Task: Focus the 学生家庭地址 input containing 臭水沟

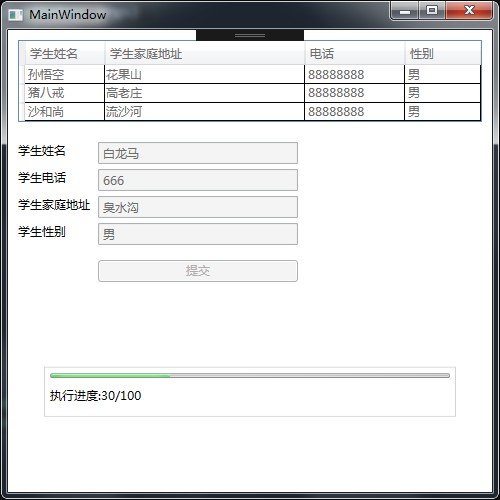Action: (x=198, y=207)
